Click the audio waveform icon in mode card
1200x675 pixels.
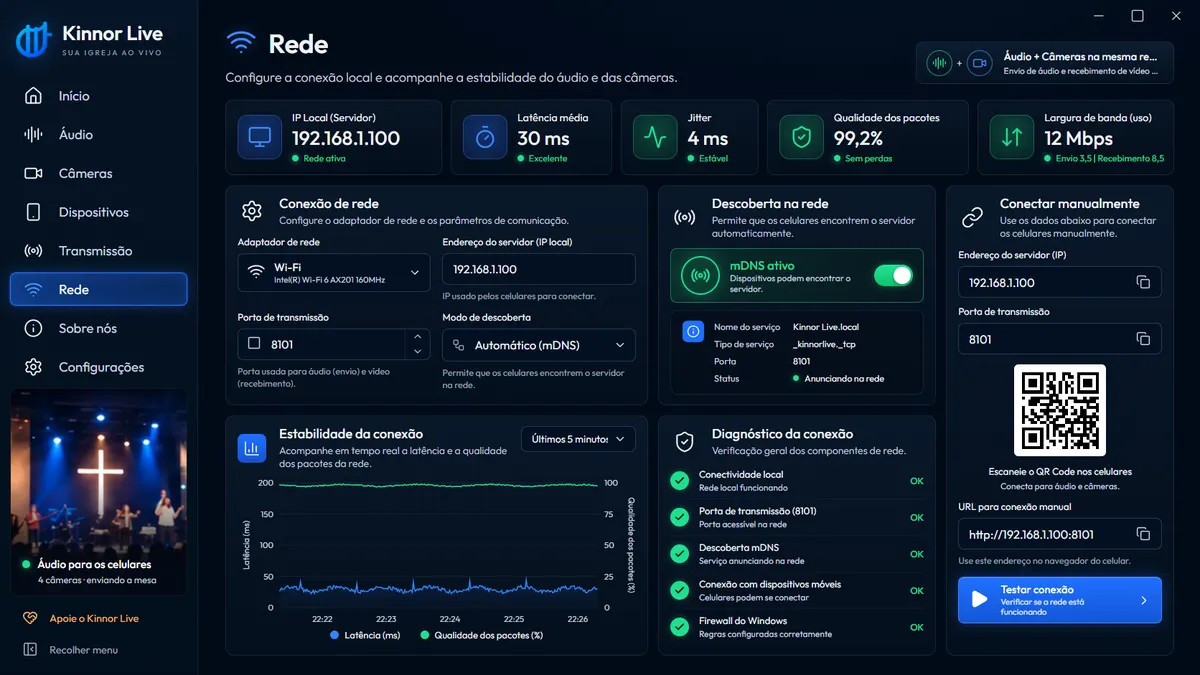click(939, 63)
